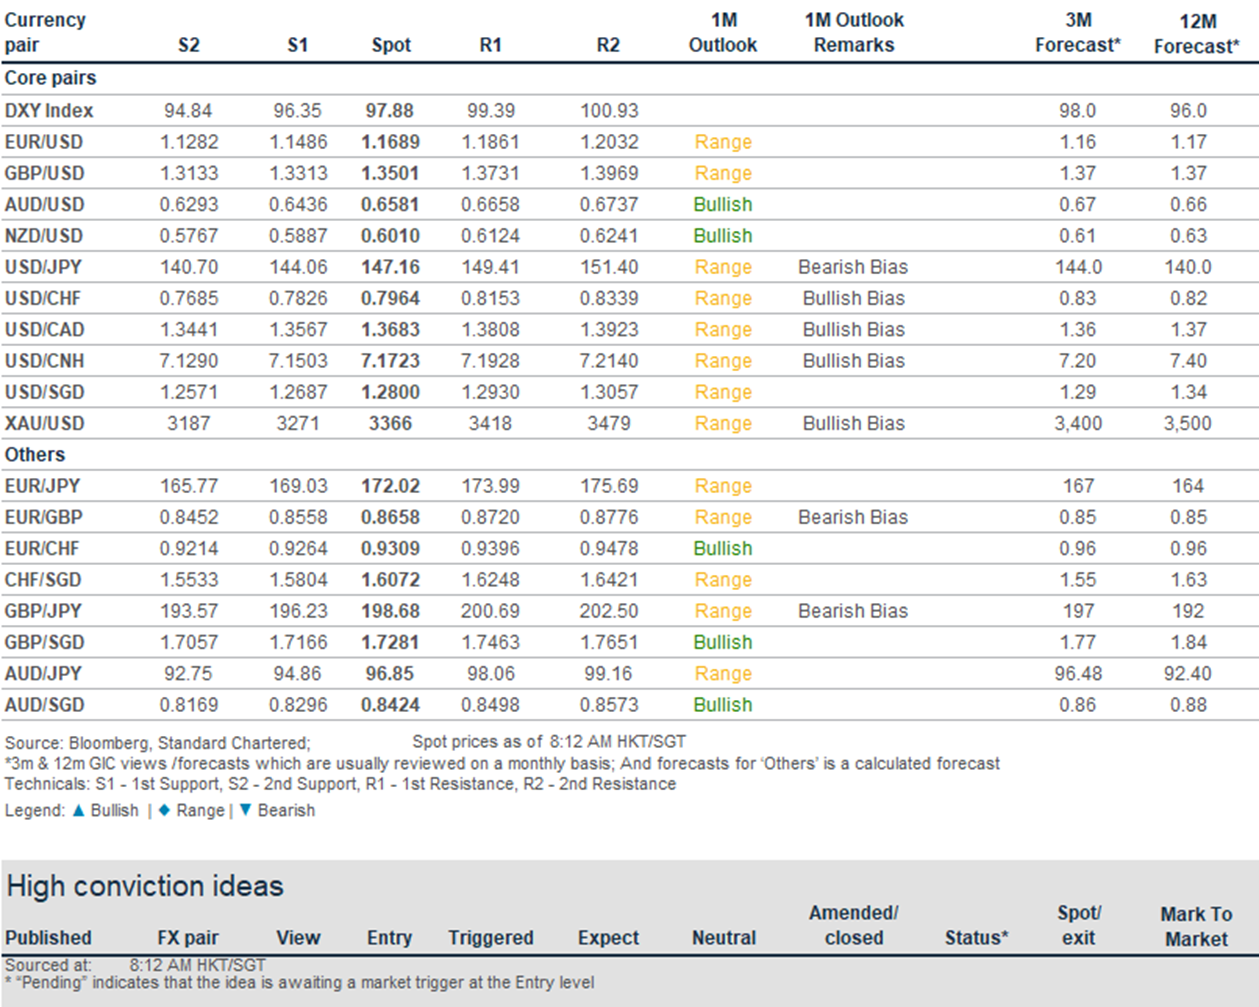This screenshot has width=1259, height=1007.
Task: Click EUR/USD spot value 1.1689
Action: (x=390, y=142)
